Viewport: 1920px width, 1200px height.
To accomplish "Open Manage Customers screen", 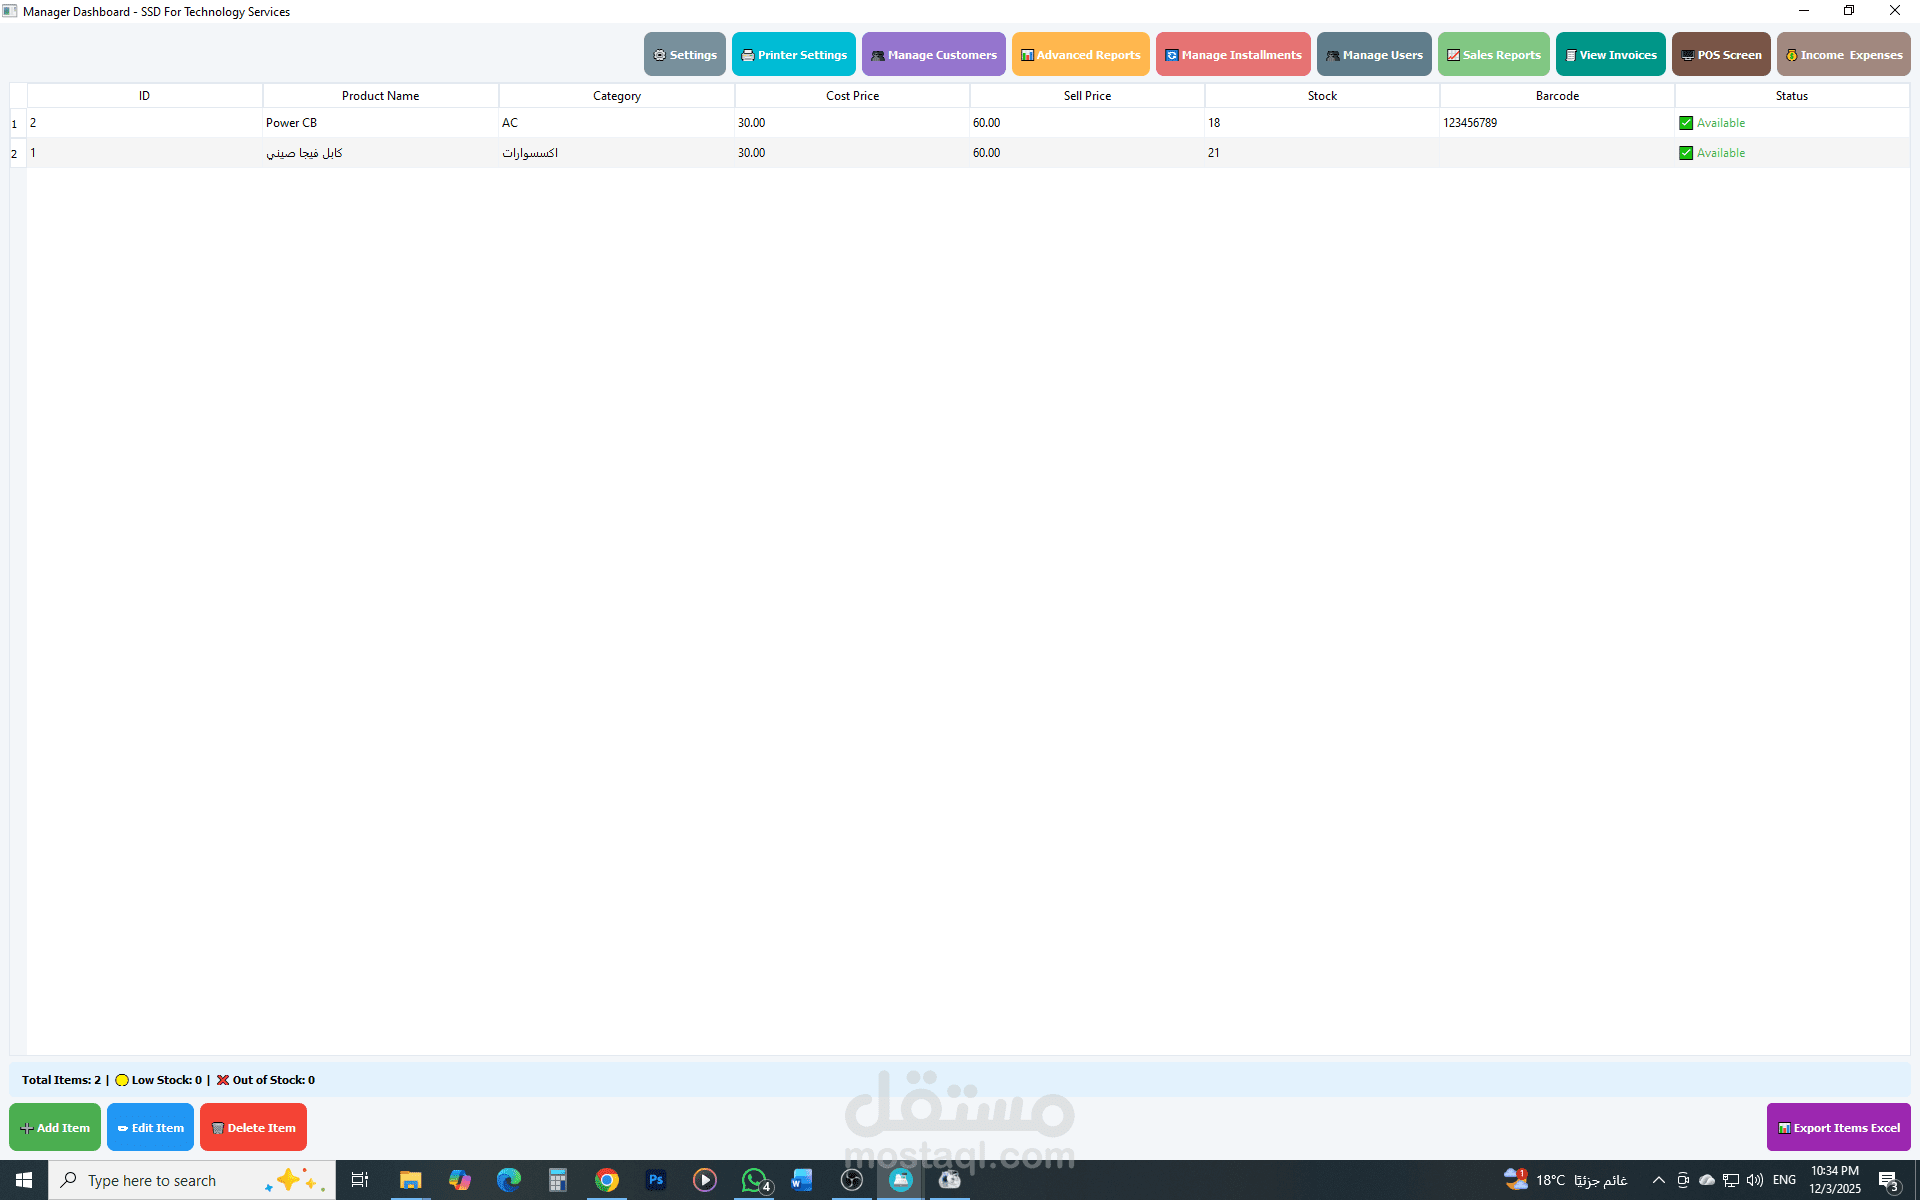I will [933, 55].
